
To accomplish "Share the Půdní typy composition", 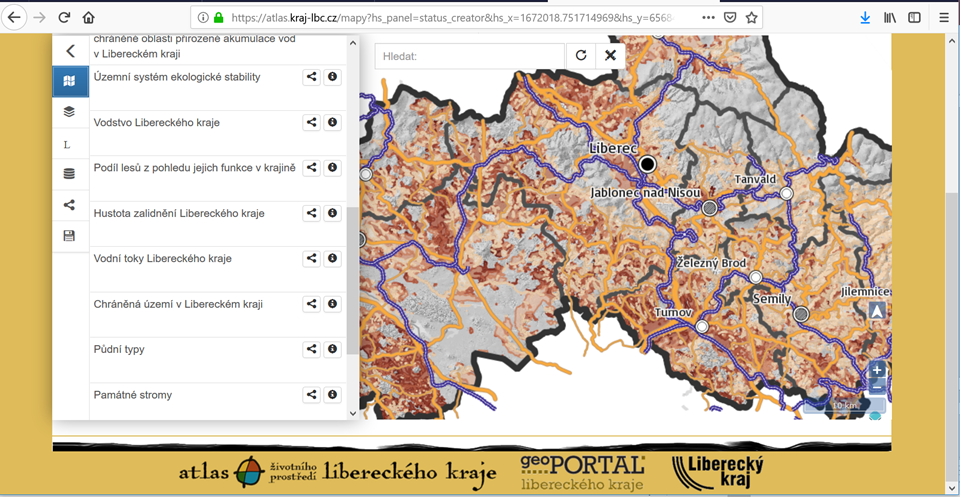I will [312, 349].
